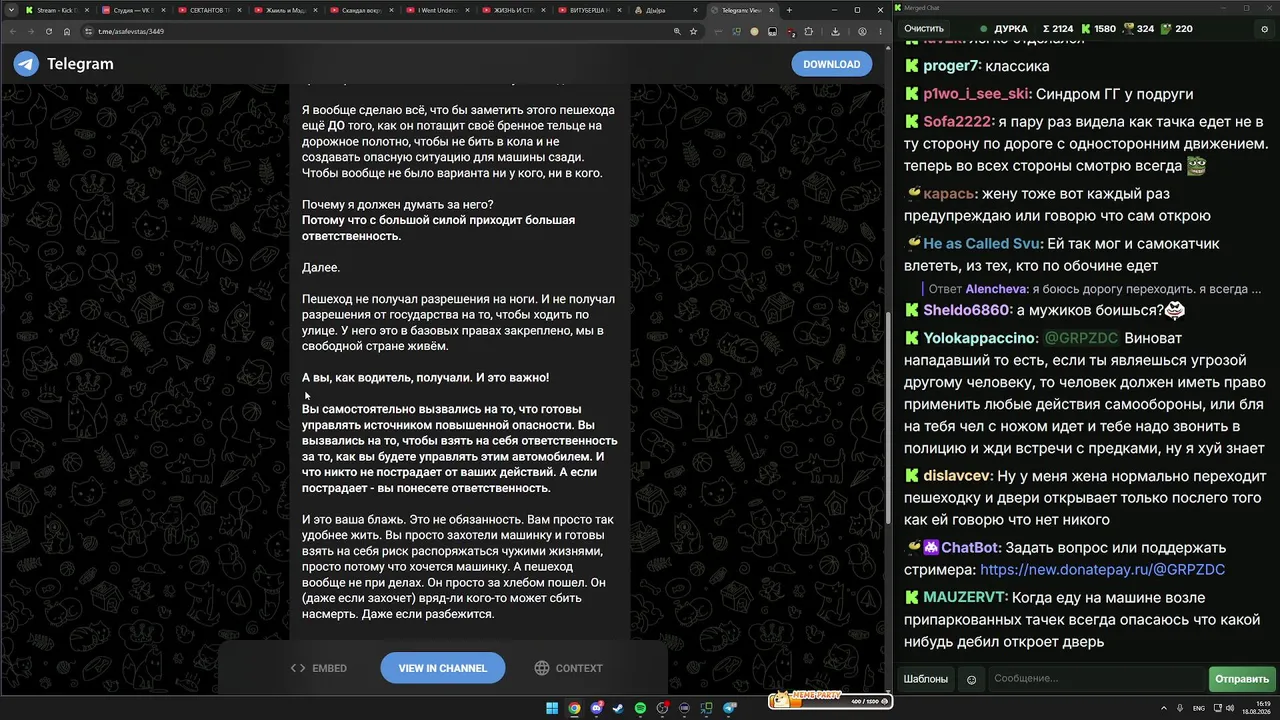The height and width of the screenshot is (720, 1280).
Task: Switch to the Студия — VK tab
Action: [133, 10]
